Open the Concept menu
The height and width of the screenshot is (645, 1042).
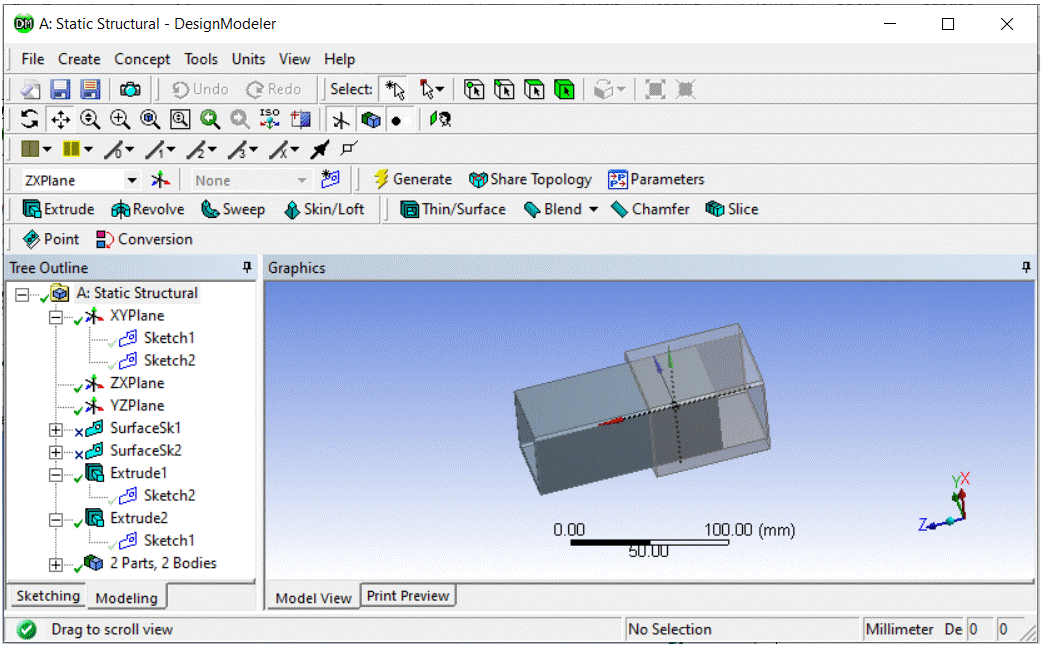tap(142, 59)
